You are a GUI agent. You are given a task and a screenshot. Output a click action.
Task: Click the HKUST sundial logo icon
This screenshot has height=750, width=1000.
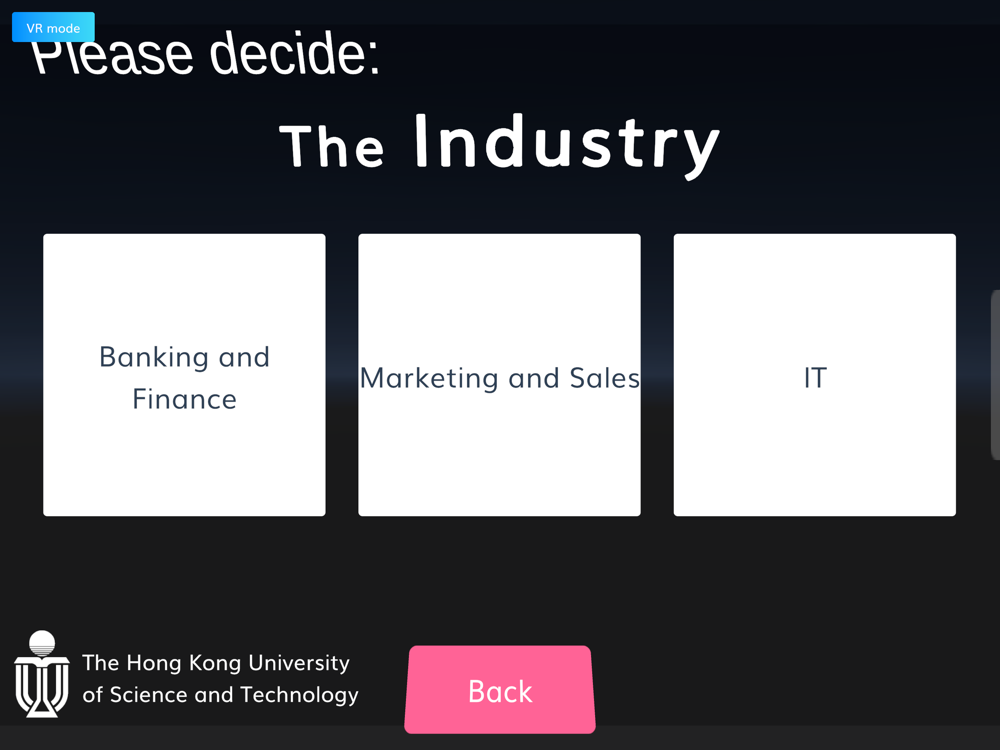pos(41,674)
